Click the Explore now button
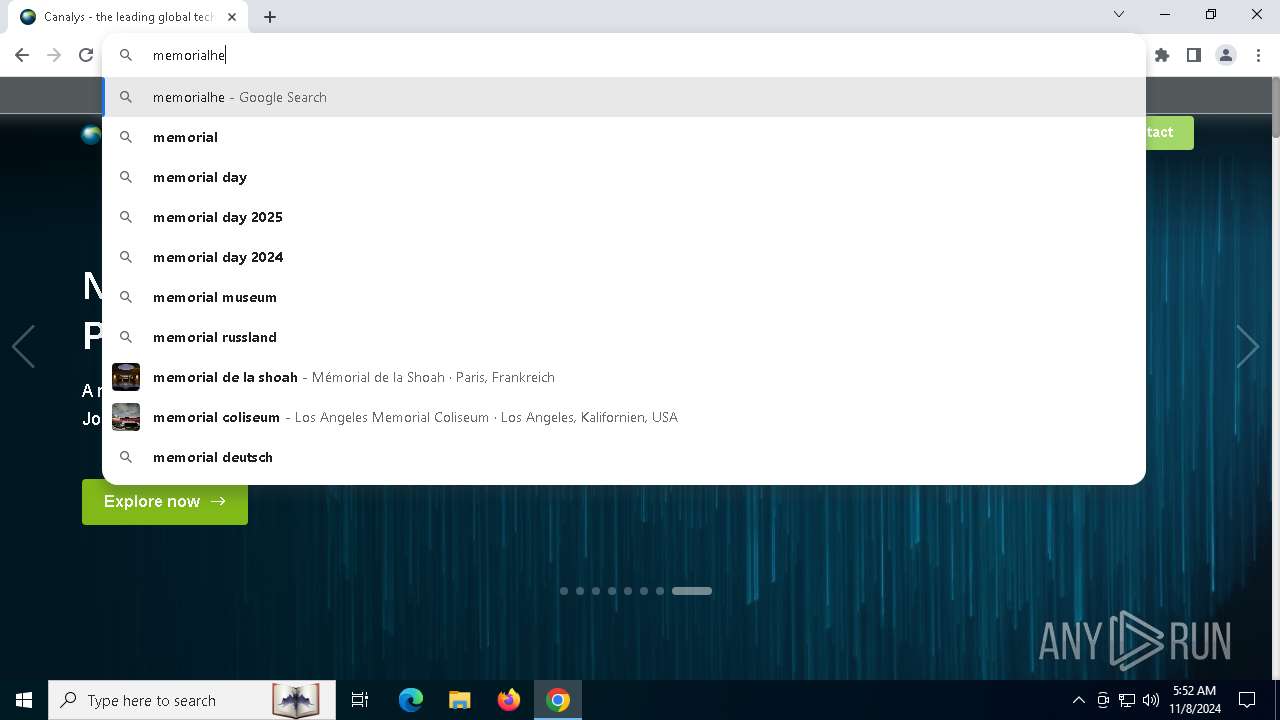Image resolution: width=1280 pixels, height=720 pixels. tap(165, 501)
